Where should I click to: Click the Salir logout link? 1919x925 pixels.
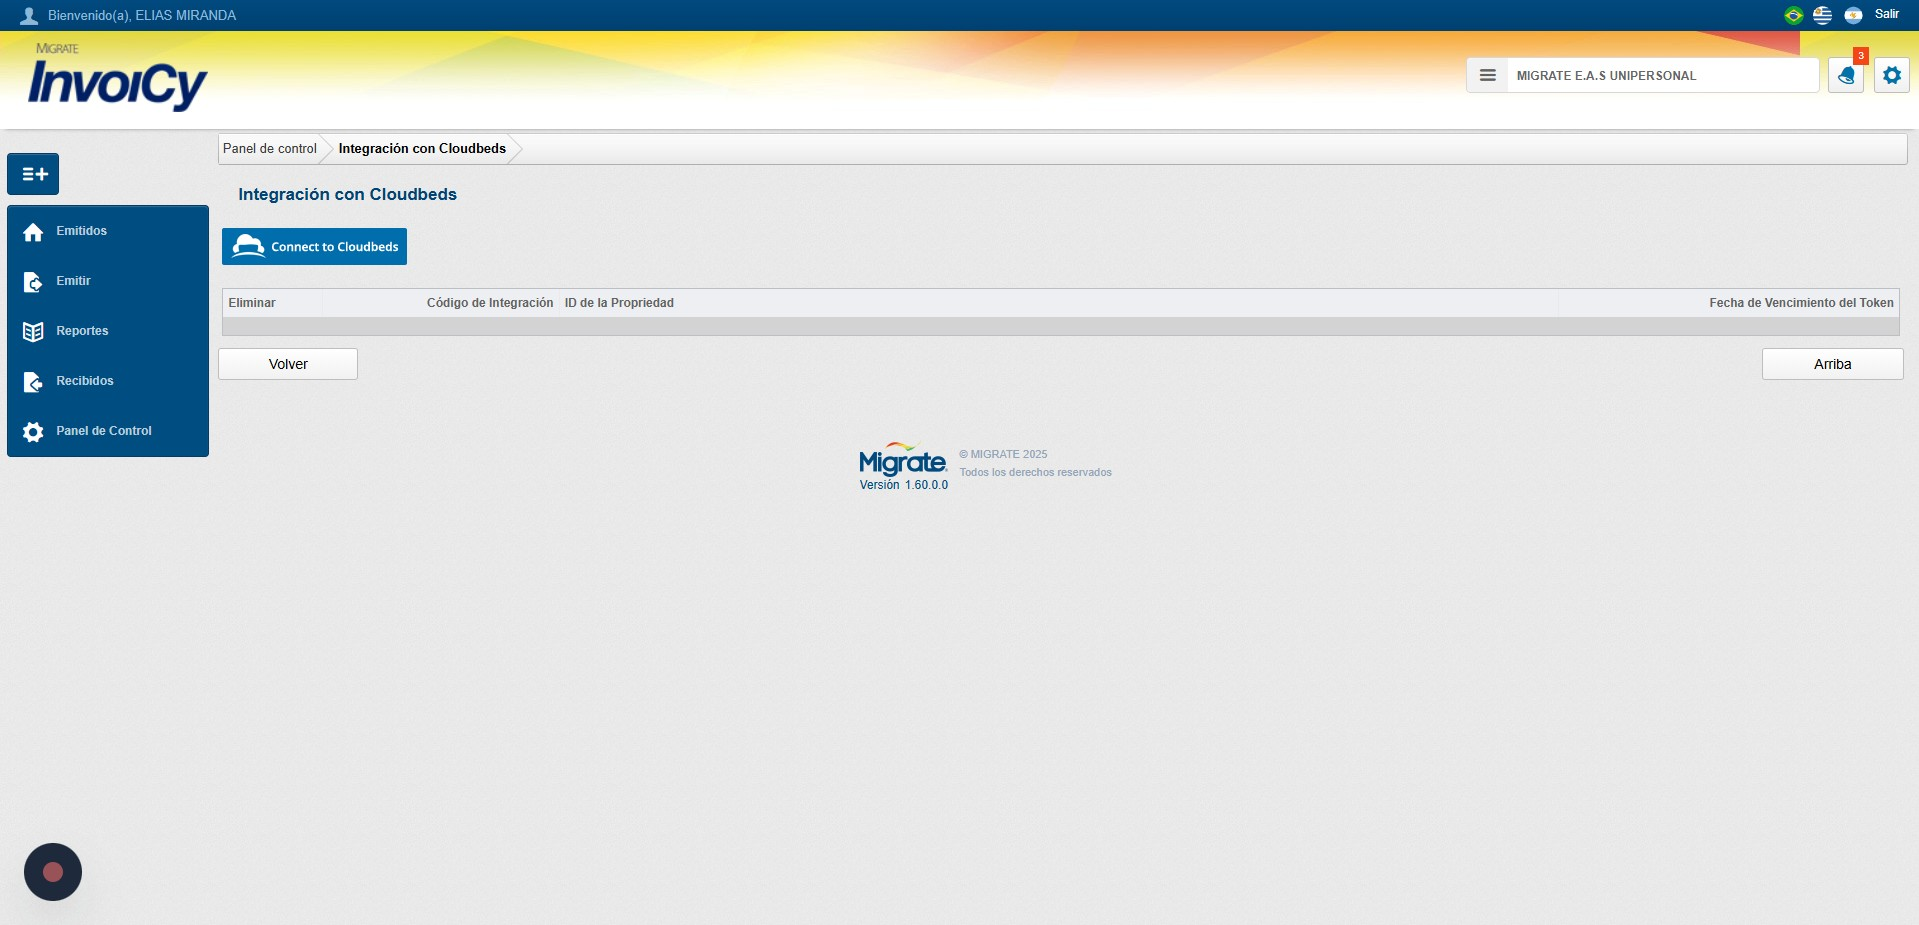tap(1886, 14)
